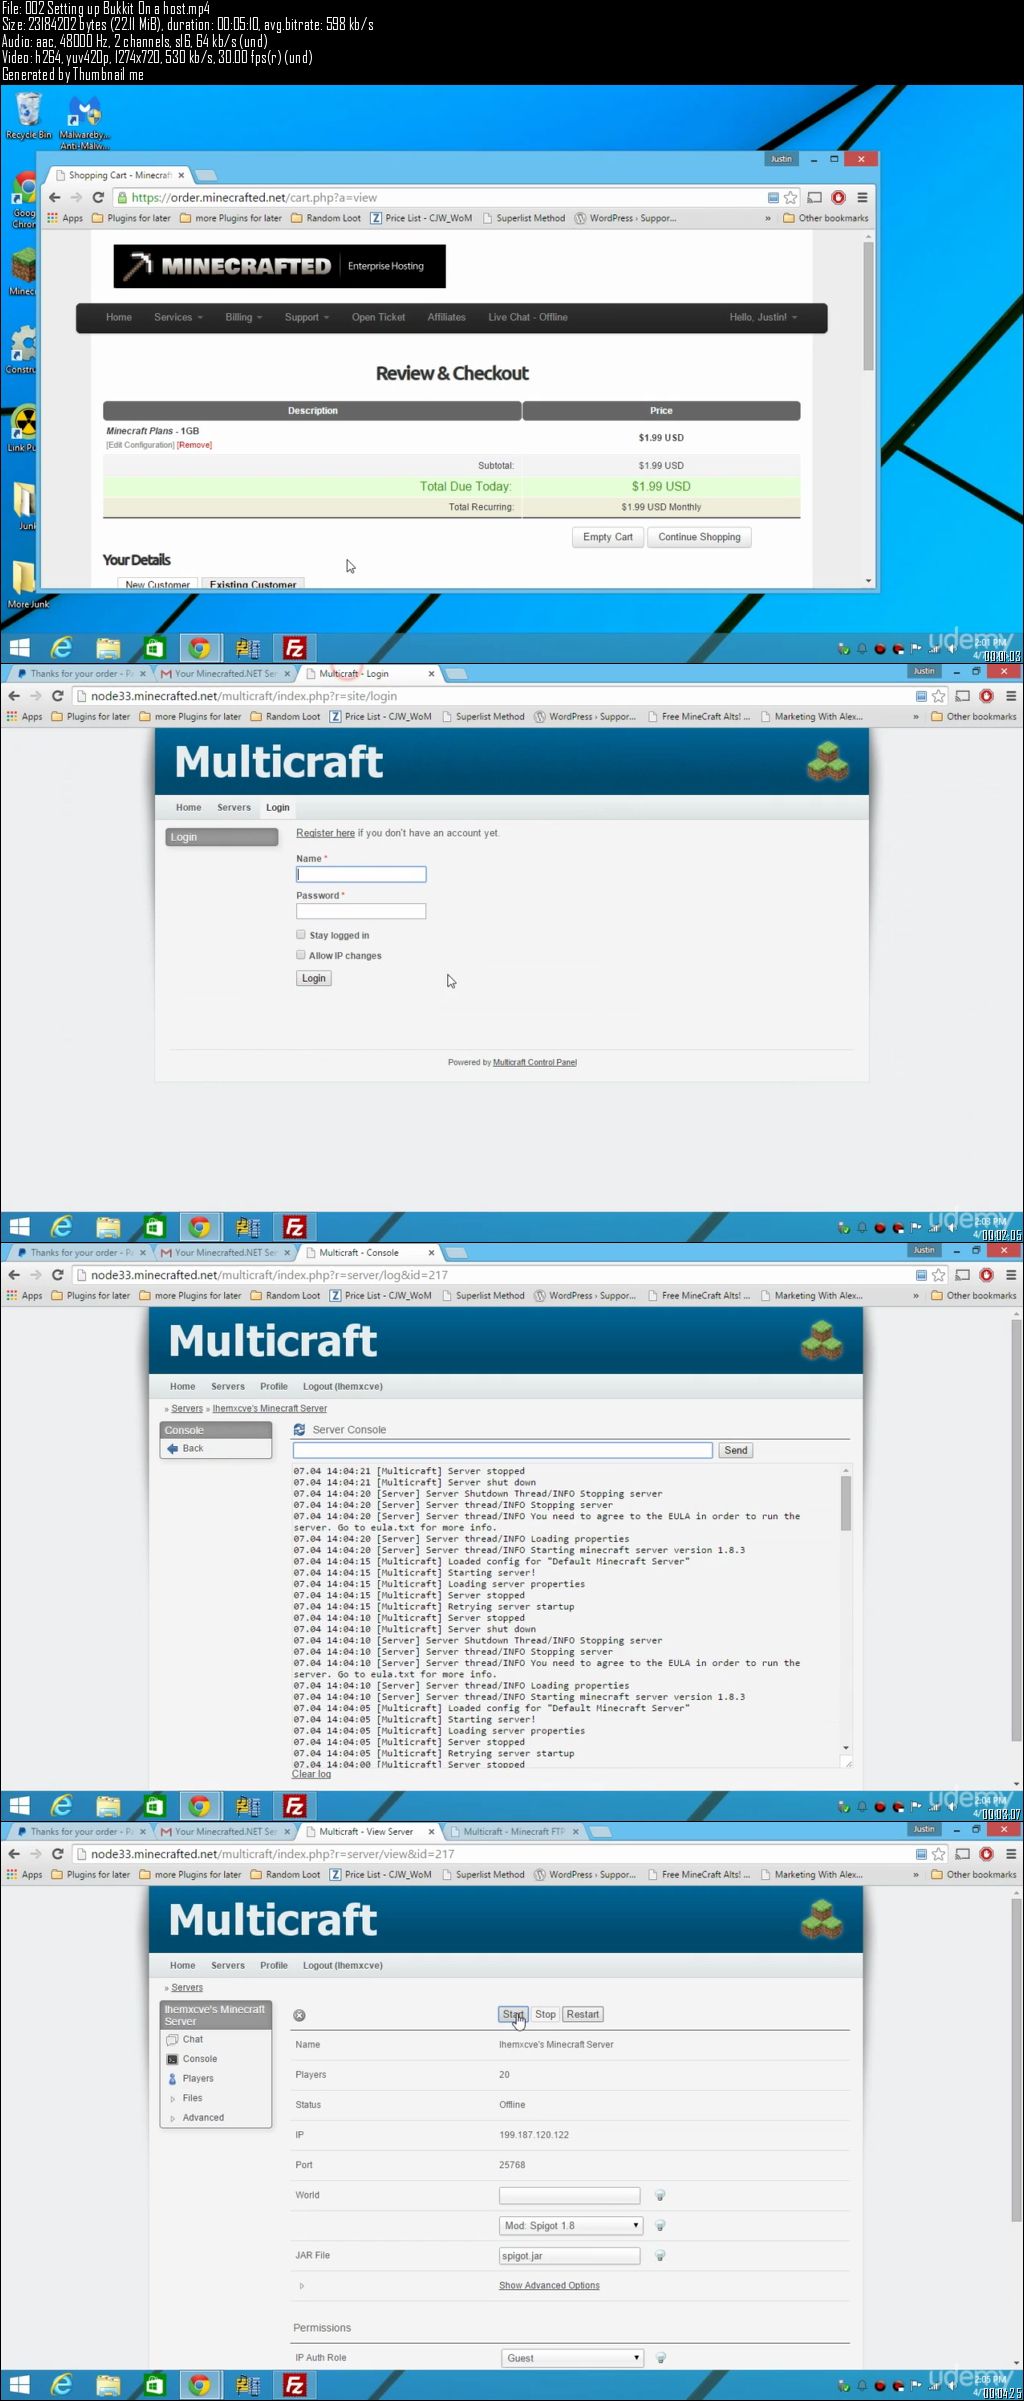Open the yellow radiation Link desktop icon

22,428
